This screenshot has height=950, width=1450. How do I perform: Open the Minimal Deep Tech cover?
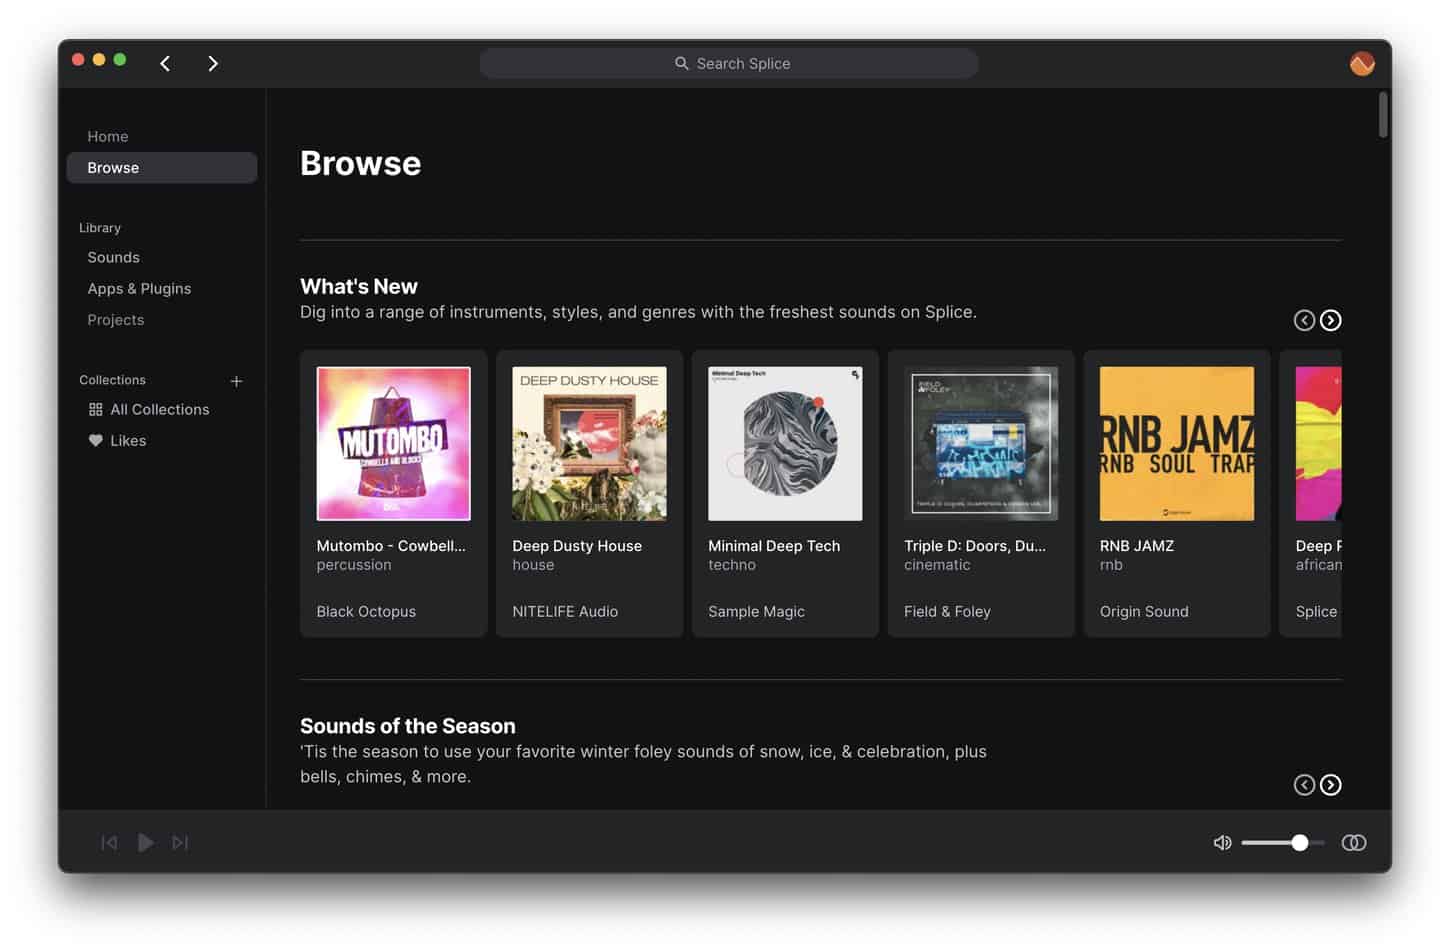(785, 443)
